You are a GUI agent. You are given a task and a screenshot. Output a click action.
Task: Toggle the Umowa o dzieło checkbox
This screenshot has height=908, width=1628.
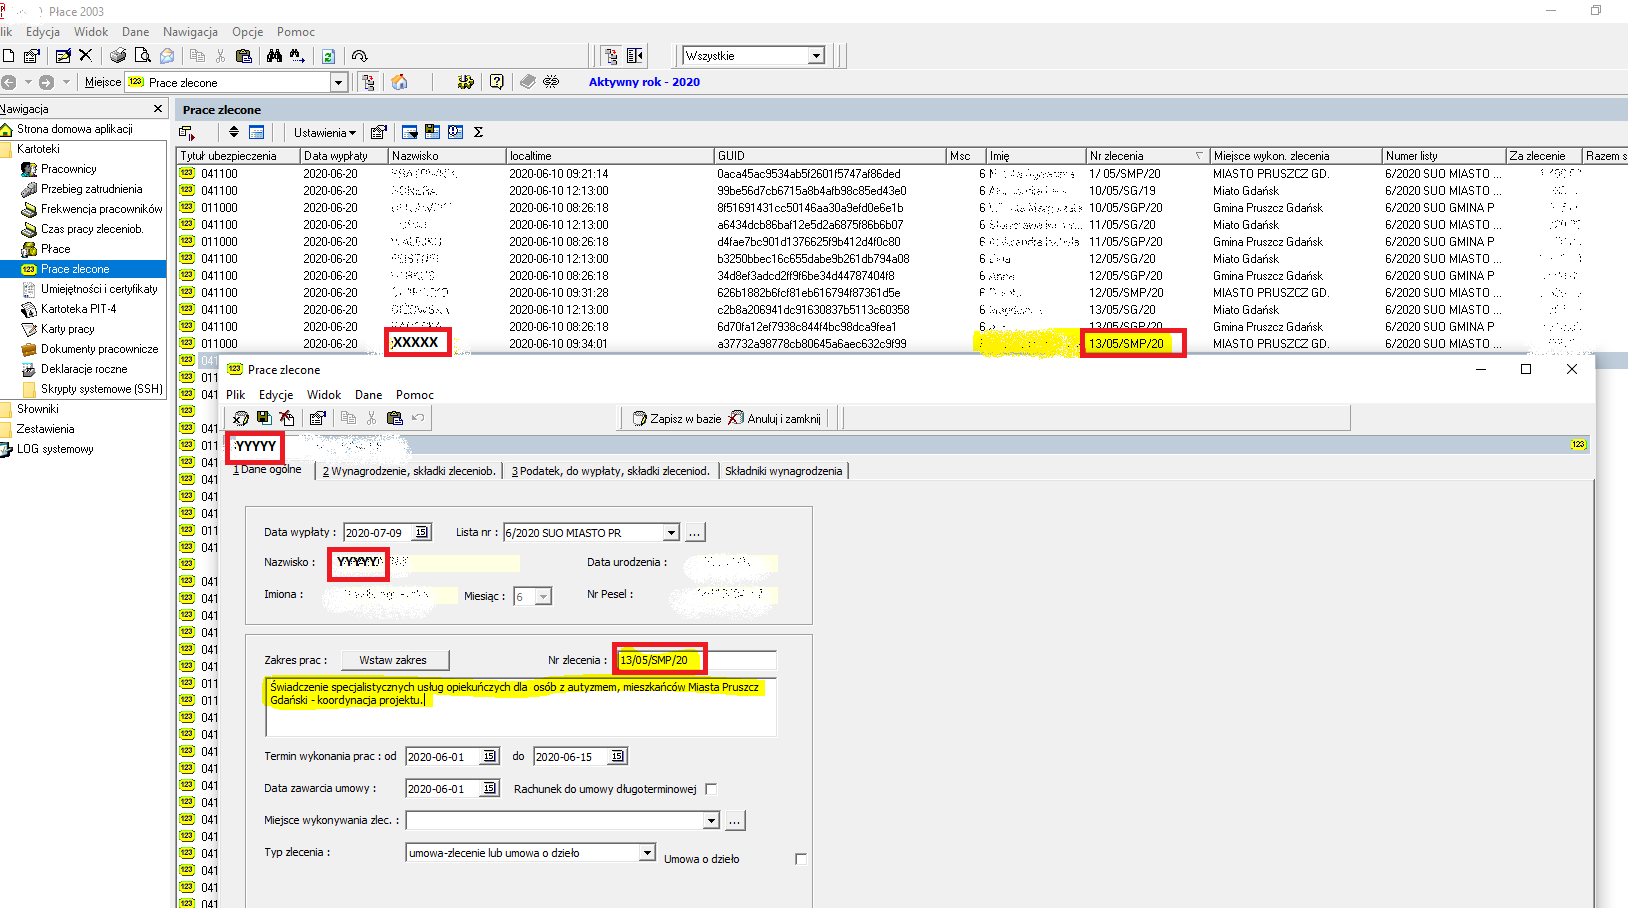tap(800, 859)
